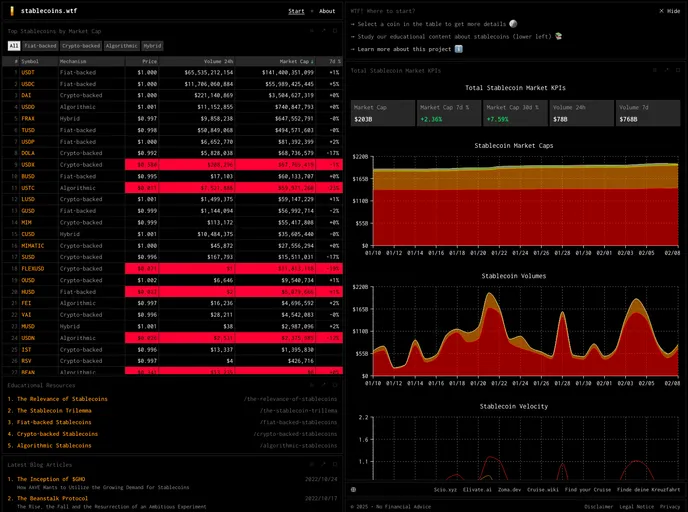The height and width of the screenshot is (512, 688).
Task: Select the FRAX coin row
Action: pyautogui.click(x=172, y=118)
